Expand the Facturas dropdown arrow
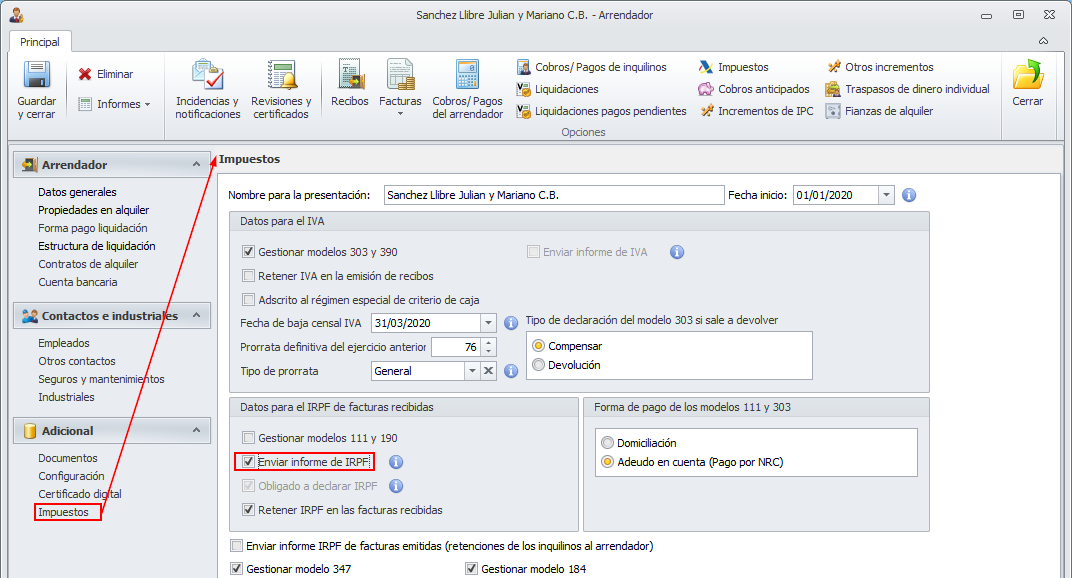This screenshot has width=1072, height=578. tap(400, 114)
